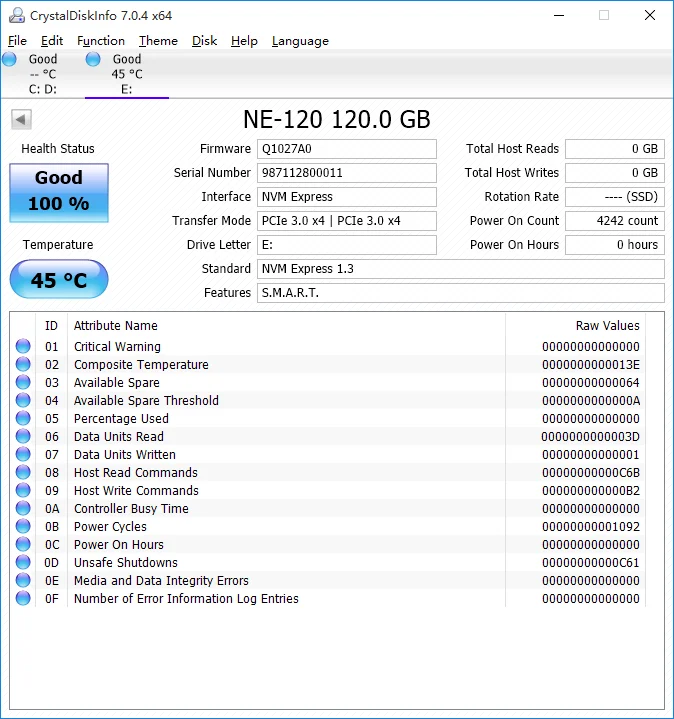Open the Theme menu
674x719 pixels.
click(158, 41)
